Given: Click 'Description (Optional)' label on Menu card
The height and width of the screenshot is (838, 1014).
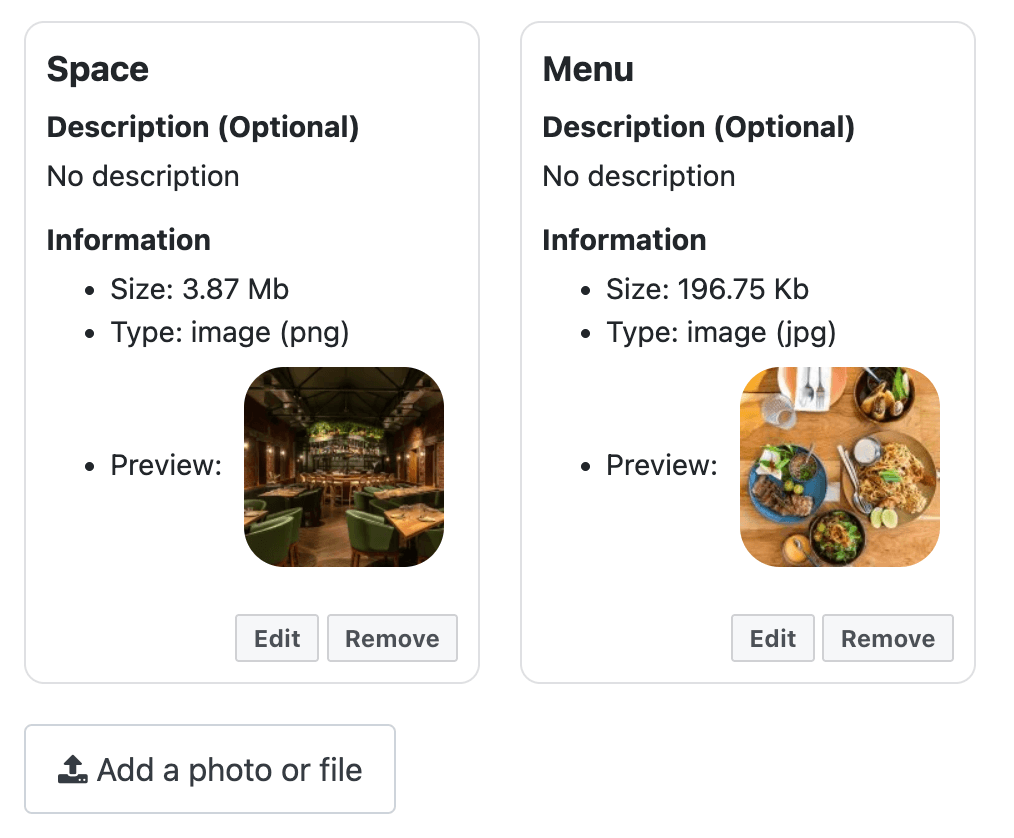Looking at the screenshot, I should [x=699, y=127].
